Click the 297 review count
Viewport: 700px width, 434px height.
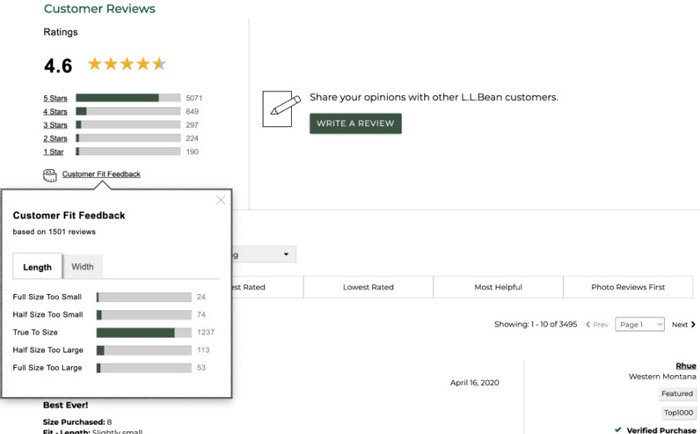point(192,125)
